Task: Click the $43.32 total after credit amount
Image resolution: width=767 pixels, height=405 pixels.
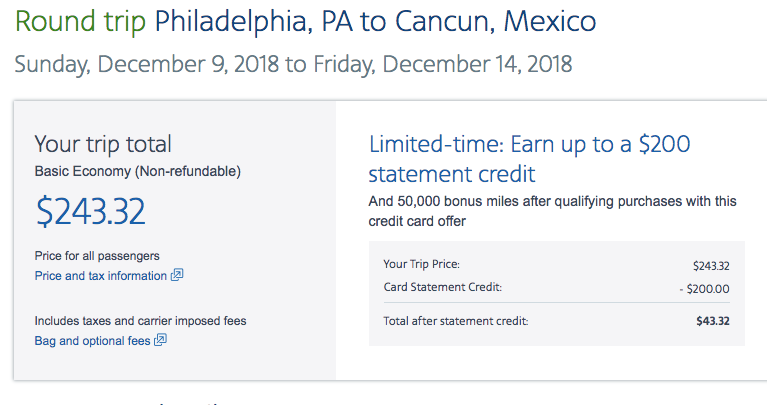Action: click(x=713, y=321)
